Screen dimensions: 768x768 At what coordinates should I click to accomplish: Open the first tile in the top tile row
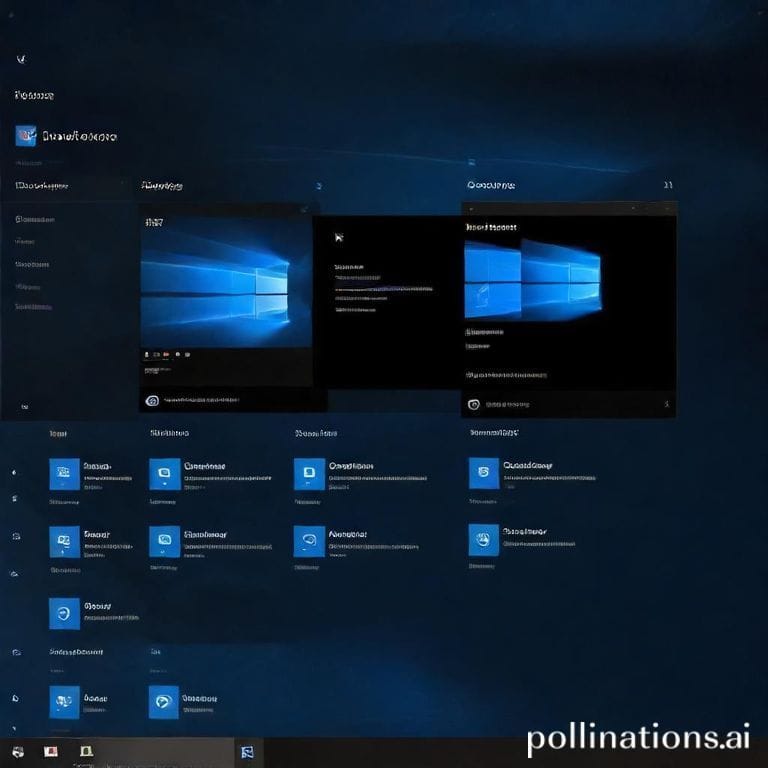coord(64,474)
